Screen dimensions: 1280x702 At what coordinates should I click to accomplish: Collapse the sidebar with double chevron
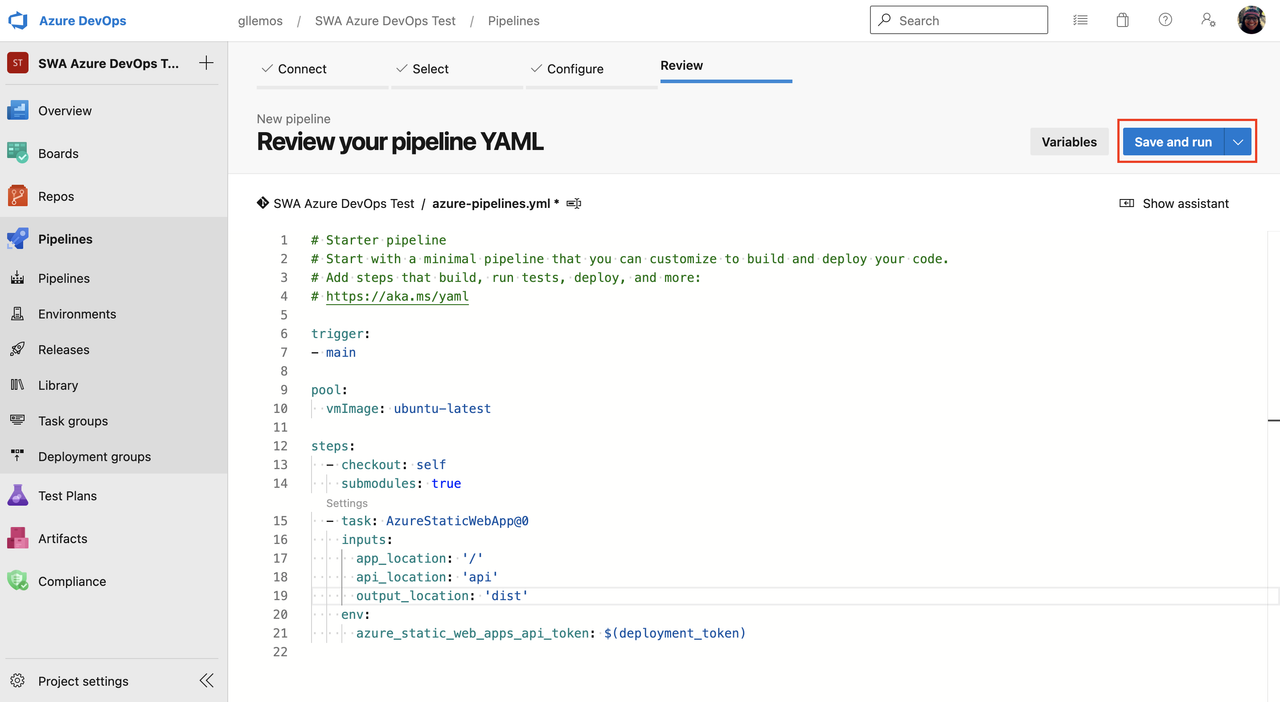click(x=206, y=681)
